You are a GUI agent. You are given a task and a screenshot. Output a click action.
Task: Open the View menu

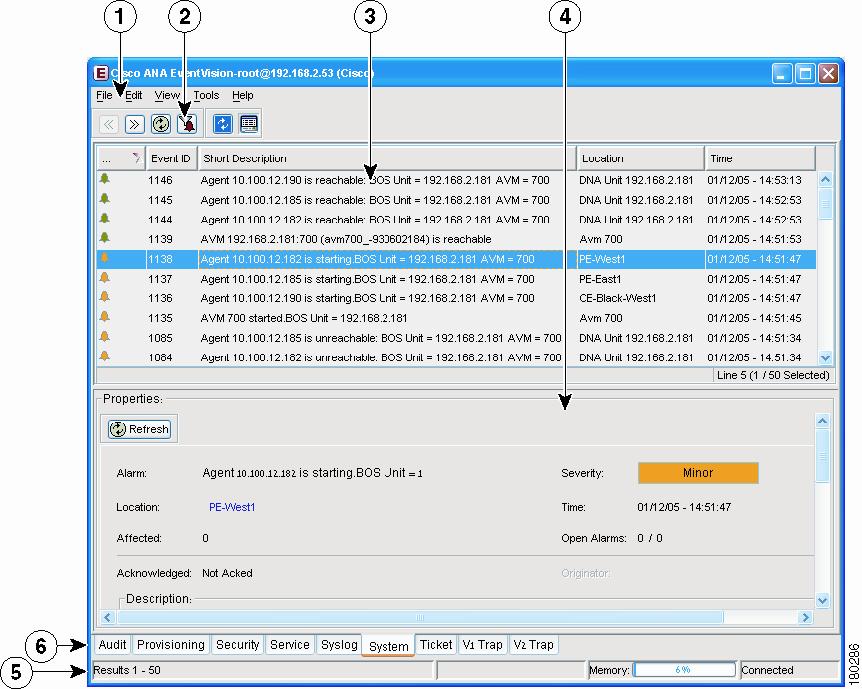[x=167, y=96]
